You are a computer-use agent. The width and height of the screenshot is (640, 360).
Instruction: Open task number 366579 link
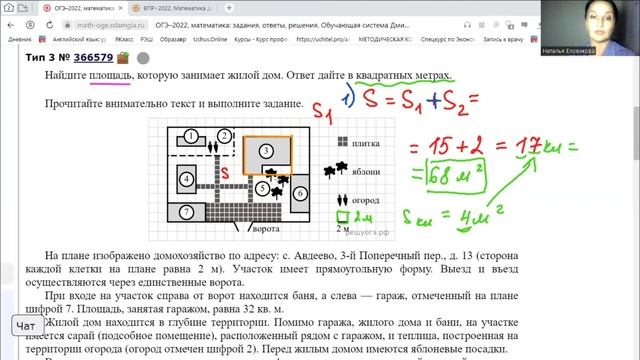(x=93, y=58)
